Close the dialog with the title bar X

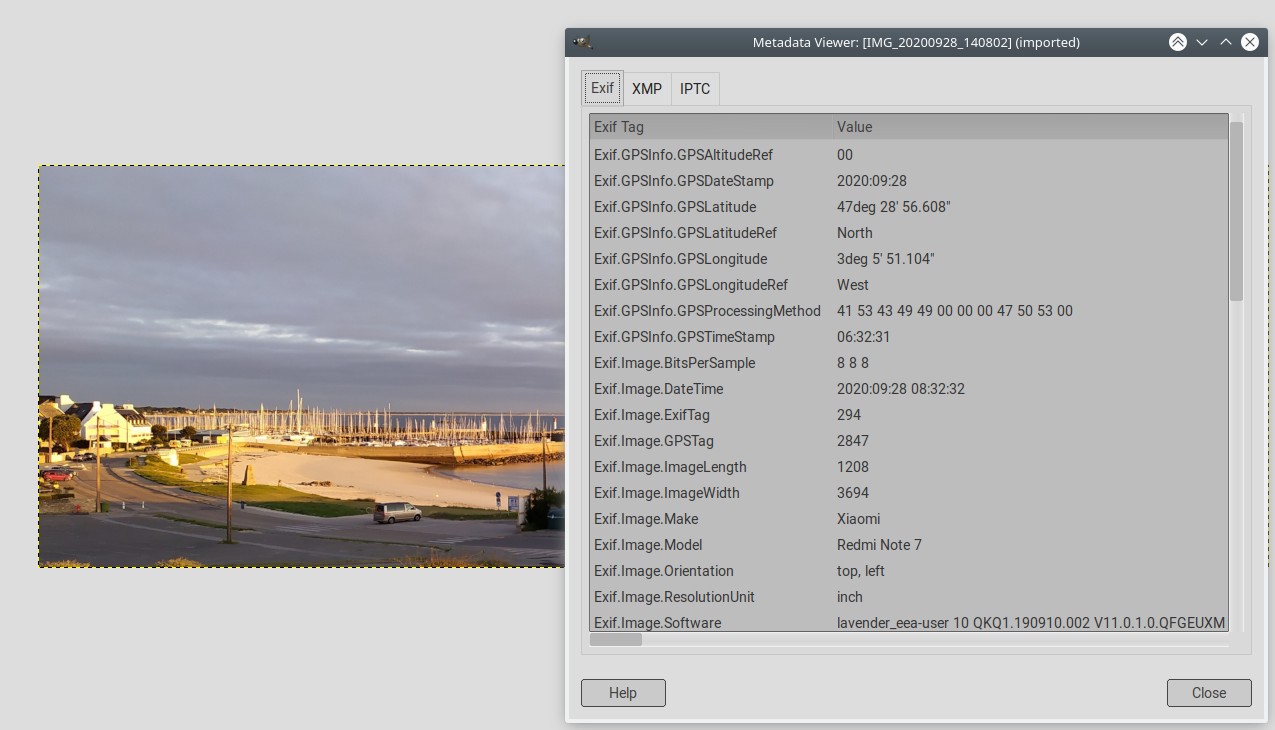[1250, 43]
